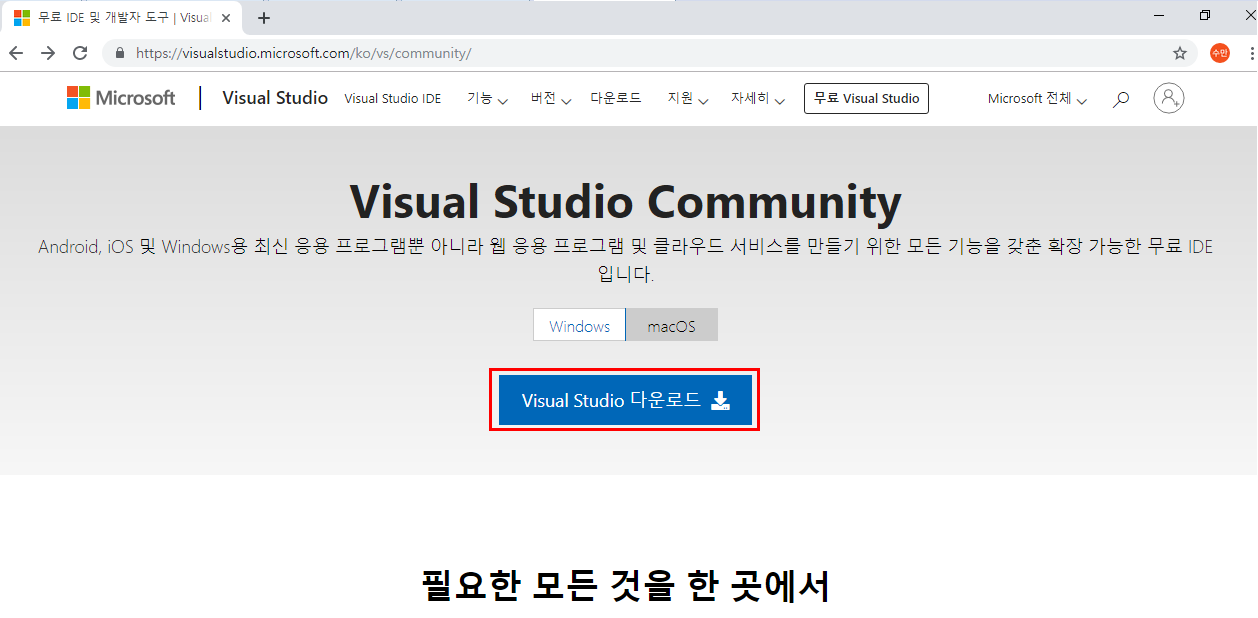1258x618 pixels.
Task: Minimize the browser window
Action: [x=1160, y=16]
